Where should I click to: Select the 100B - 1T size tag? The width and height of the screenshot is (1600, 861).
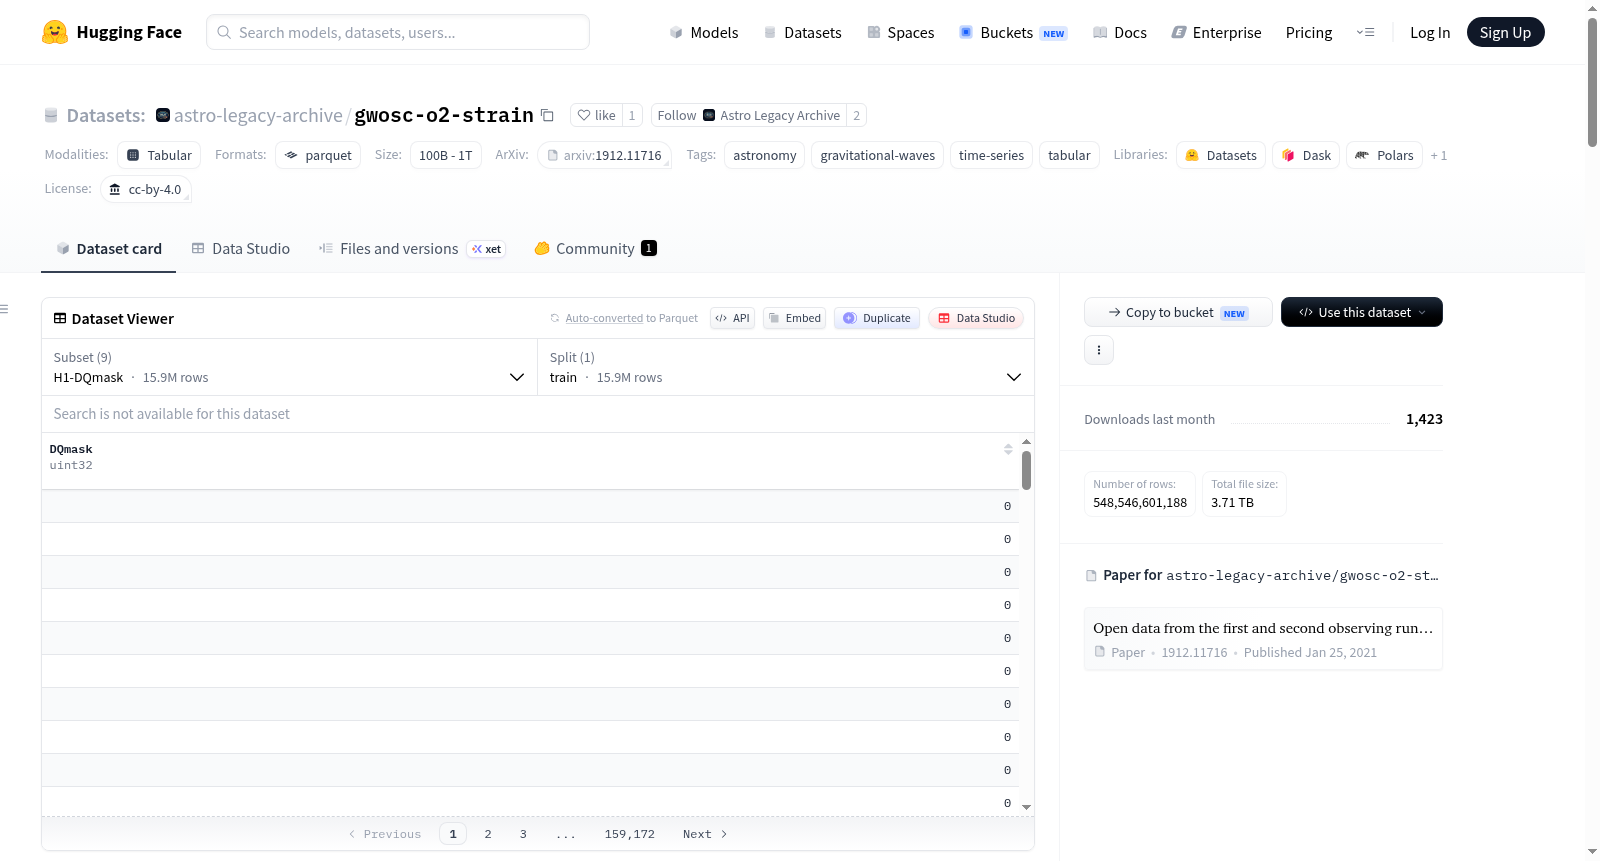(x=446, y=155)
